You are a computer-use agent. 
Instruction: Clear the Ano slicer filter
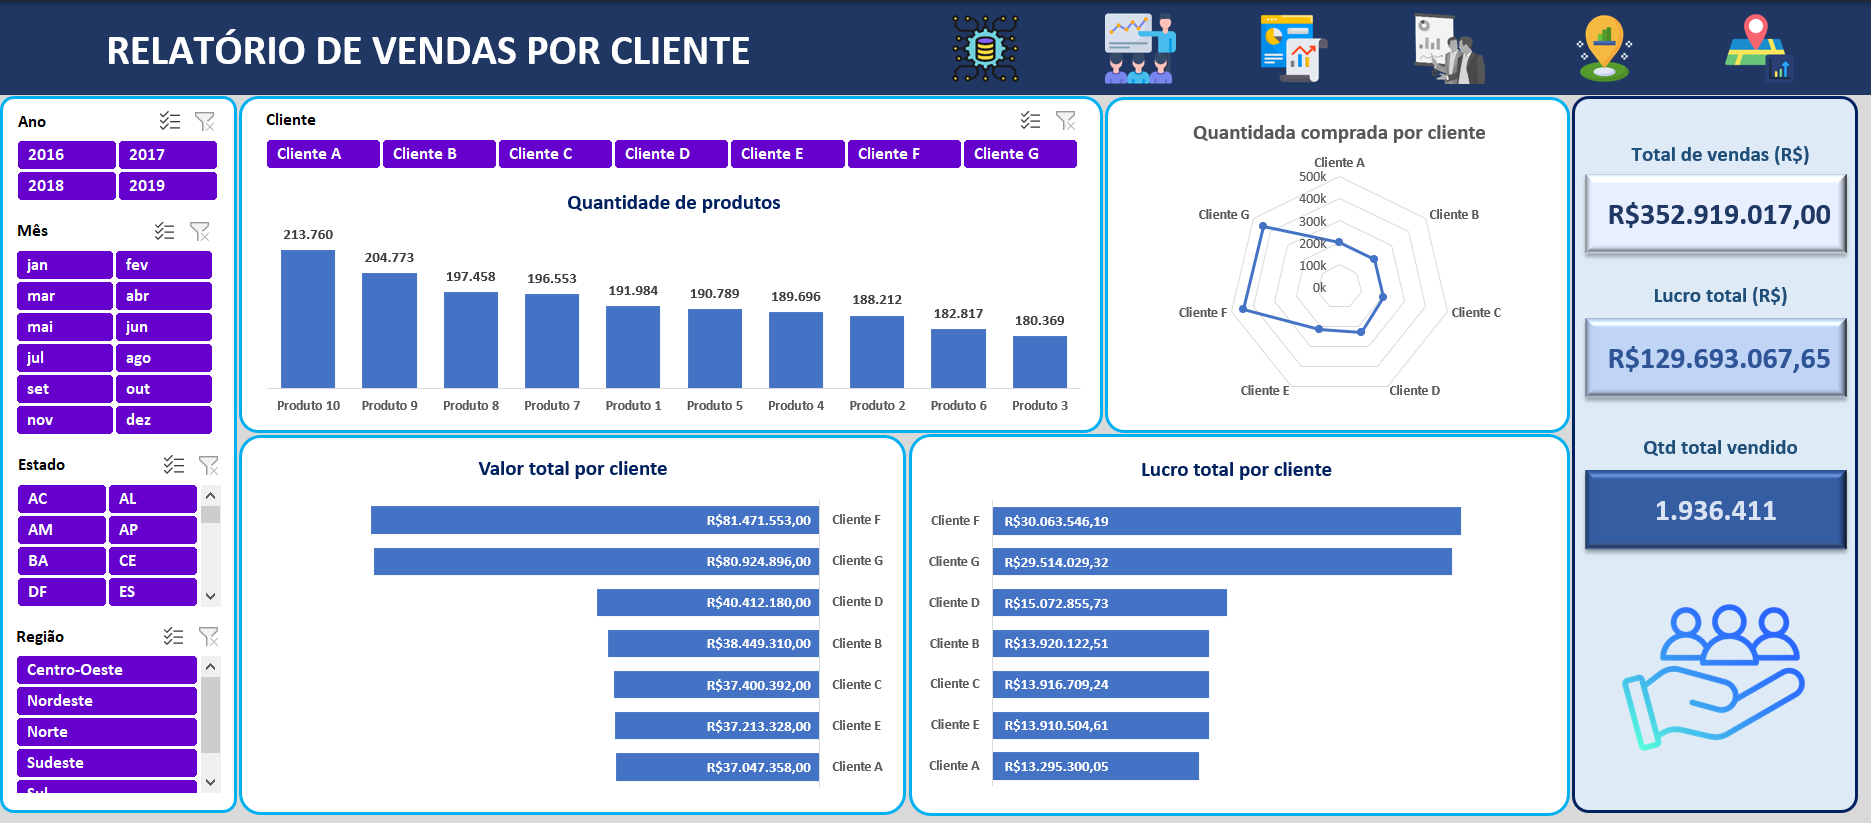205,121
